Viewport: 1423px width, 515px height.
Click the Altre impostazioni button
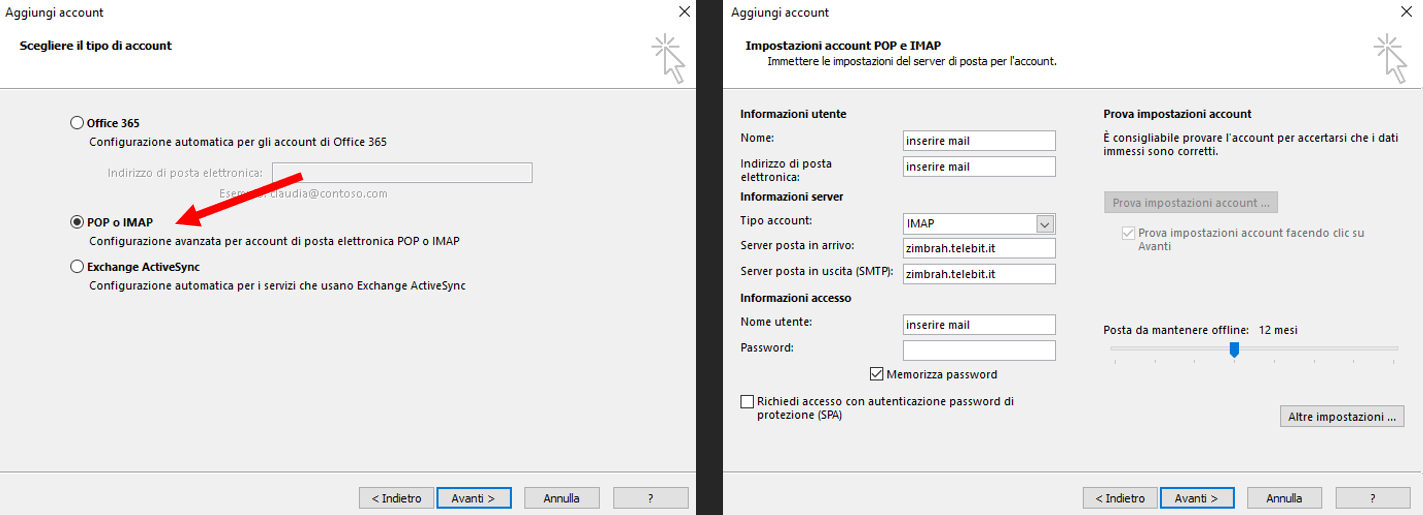[x=1341, y=417]
